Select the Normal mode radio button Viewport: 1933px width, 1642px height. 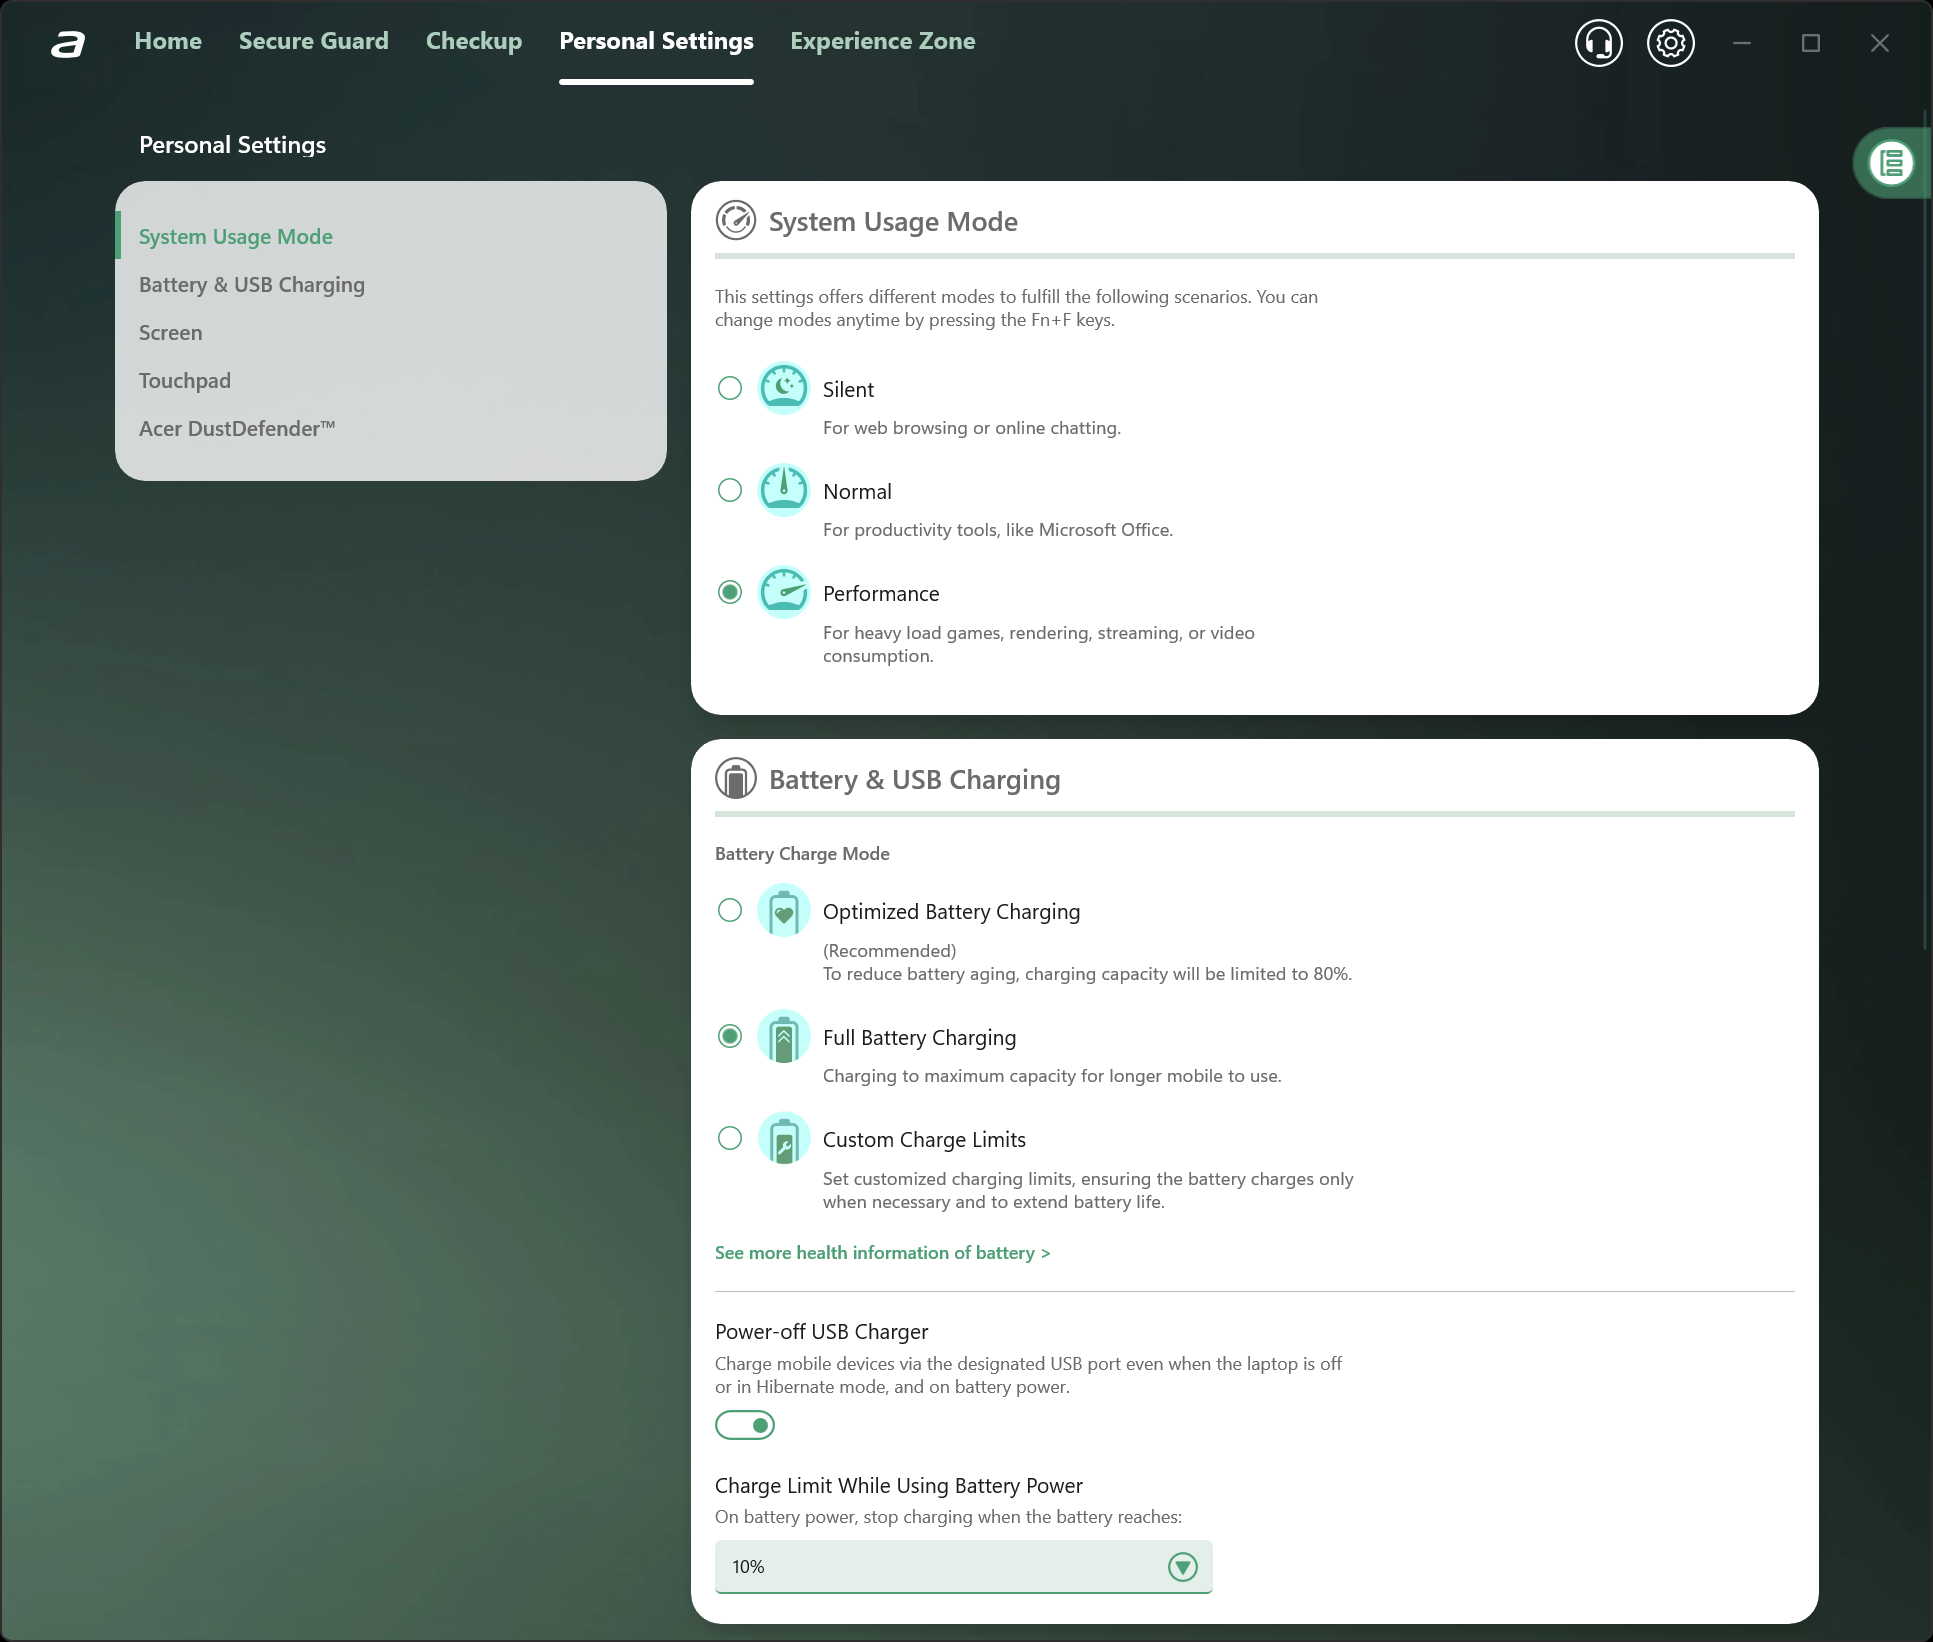[730, 490]
